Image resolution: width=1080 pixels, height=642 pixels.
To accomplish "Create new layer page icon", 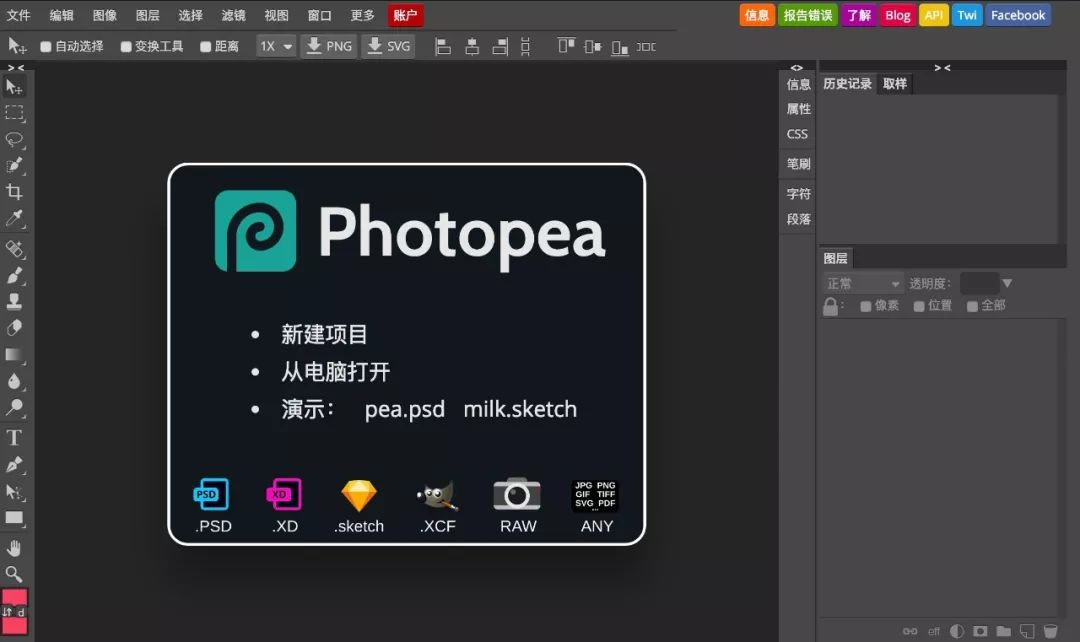I will pyautogui.click(x=1027, y=631).
